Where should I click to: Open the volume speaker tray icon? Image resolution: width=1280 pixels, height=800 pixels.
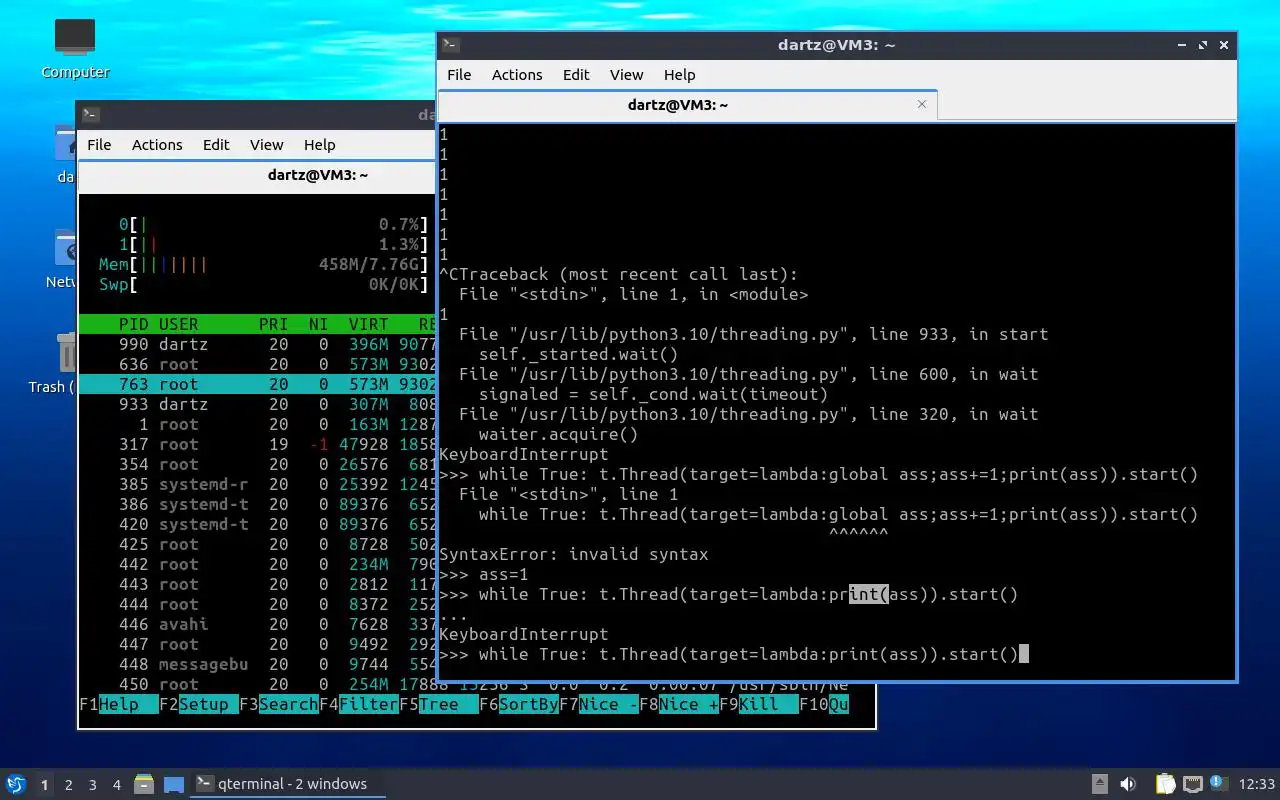coord(1128,784)
